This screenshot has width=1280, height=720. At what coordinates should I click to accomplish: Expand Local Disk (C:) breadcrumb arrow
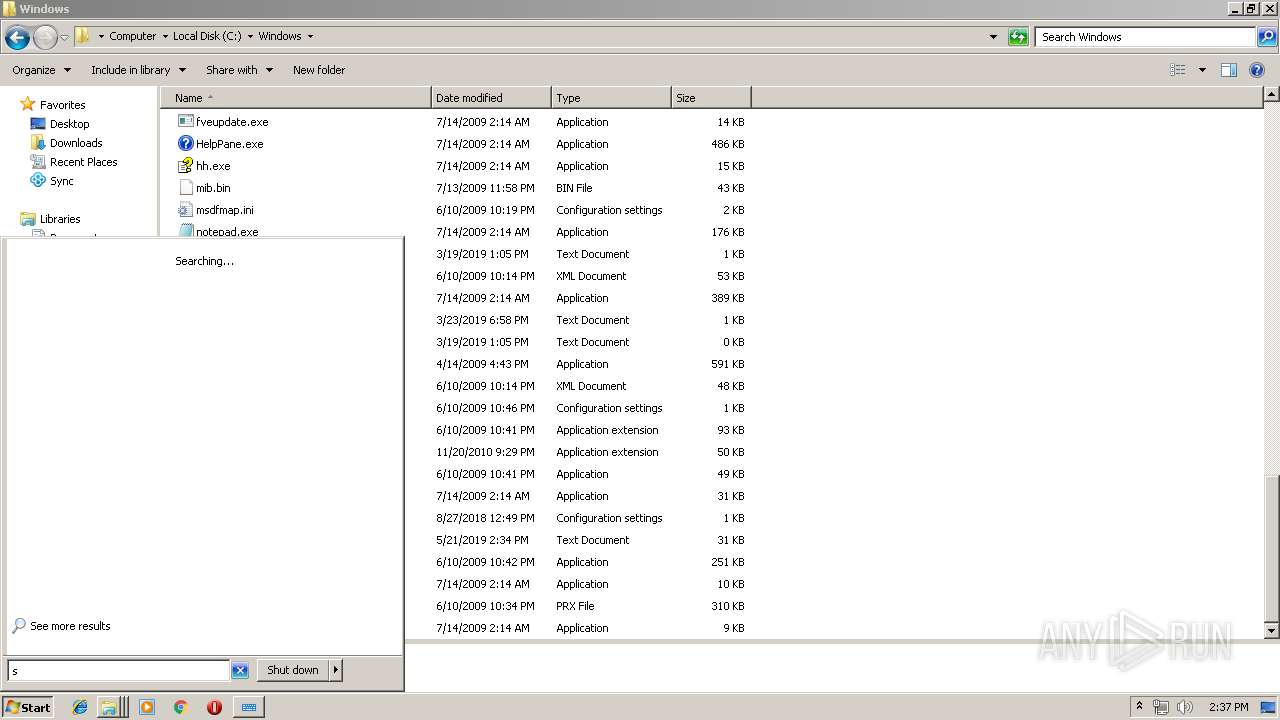(x=250, y=36)
